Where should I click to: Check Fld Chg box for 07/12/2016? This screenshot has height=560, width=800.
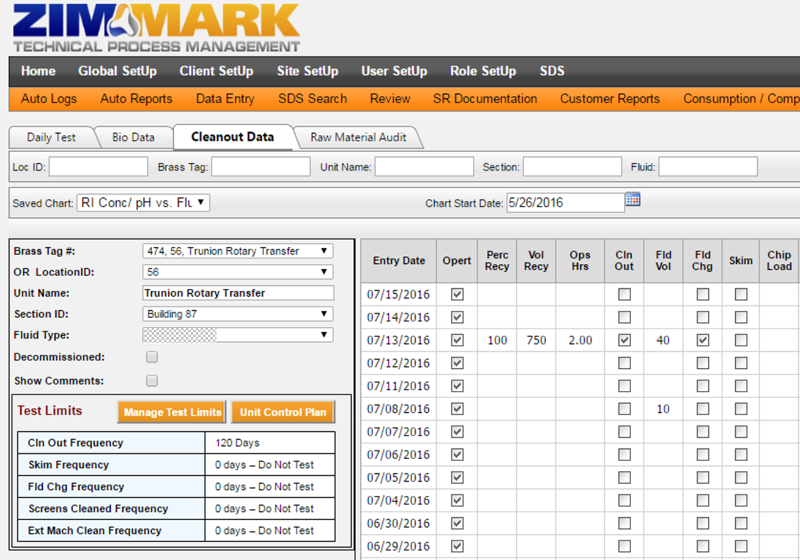pos(703,363)
